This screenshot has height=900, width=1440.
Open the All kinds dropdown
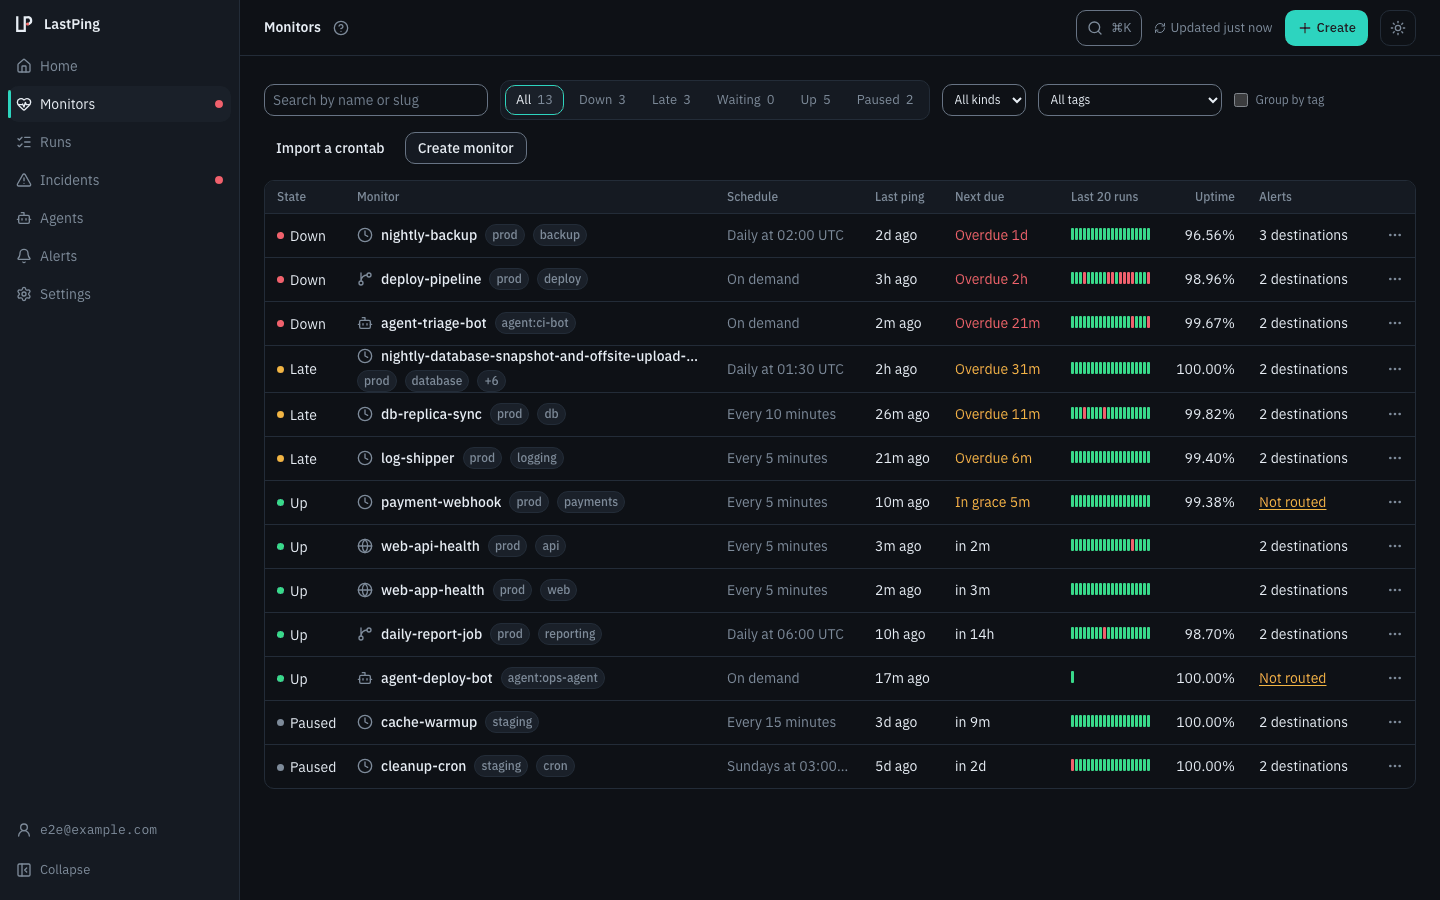click(x=984, y=100)
